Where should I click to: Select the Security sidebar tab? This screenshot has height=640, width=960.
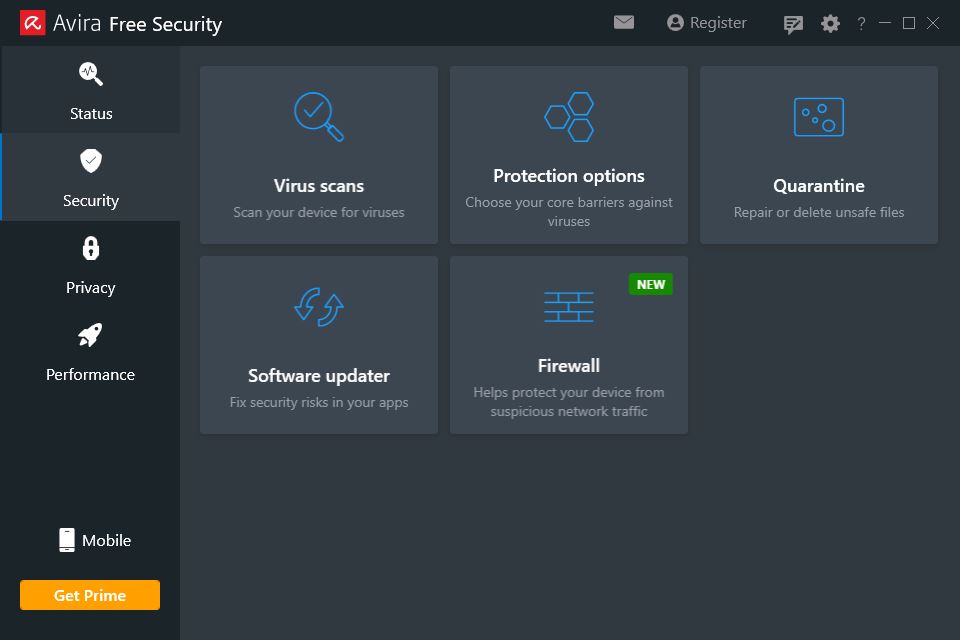[91, 178]
